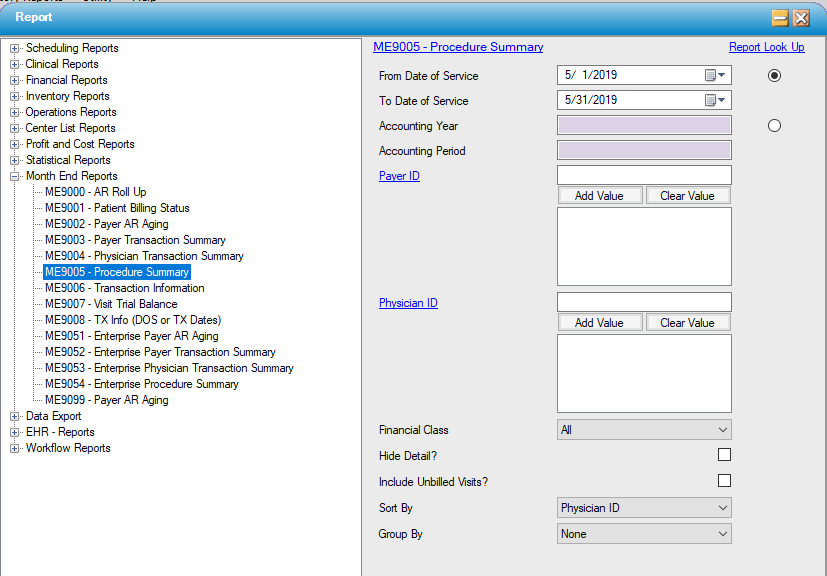The width and height of the screenshot is (827, 576).
Task: Open the Financial Class dropdown
Action: point(643,430)
